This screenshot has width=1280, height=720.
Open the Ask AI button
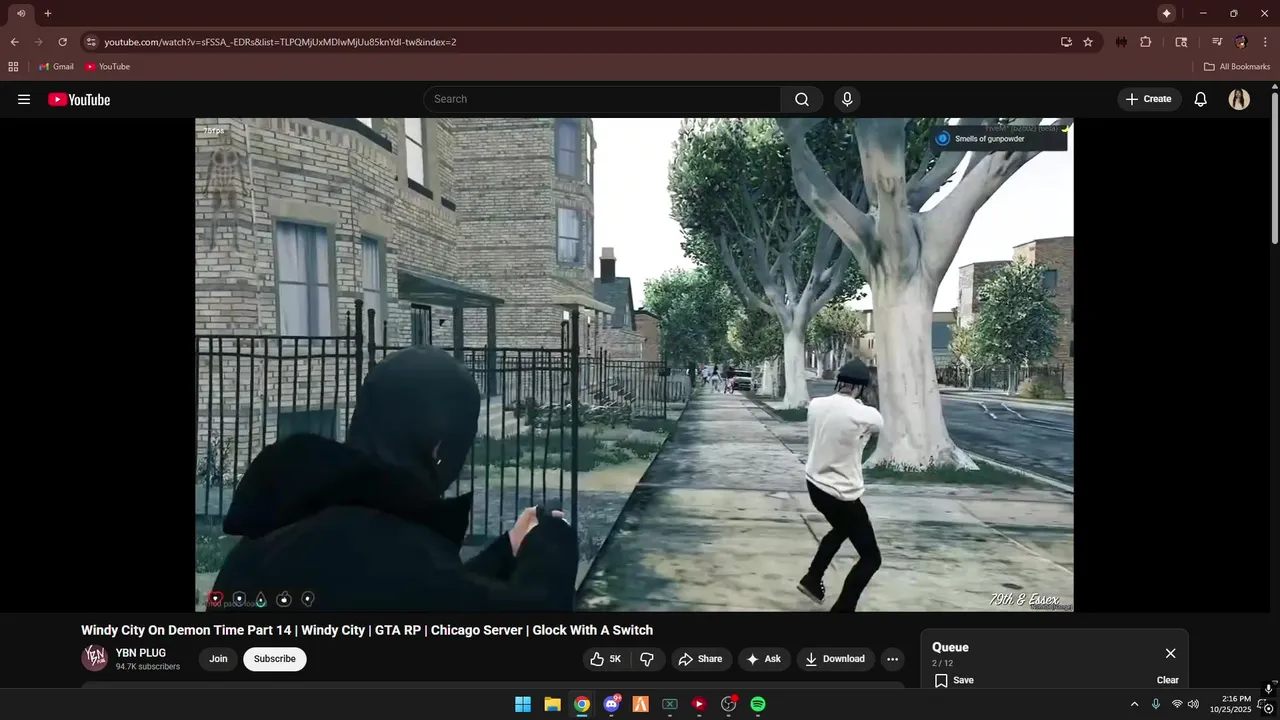pyautogui.click(x=764, y=659)
